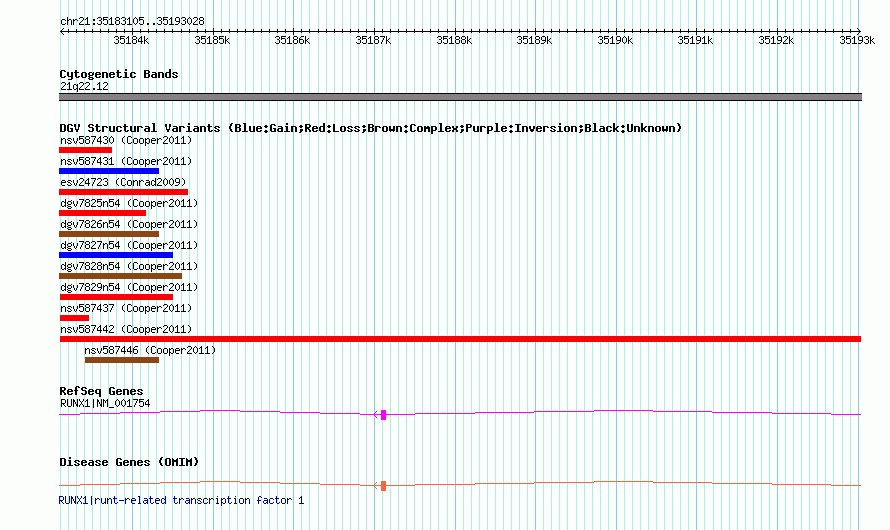
Task: Click the 35185k ruler position
Action: (x=212, y=40)
